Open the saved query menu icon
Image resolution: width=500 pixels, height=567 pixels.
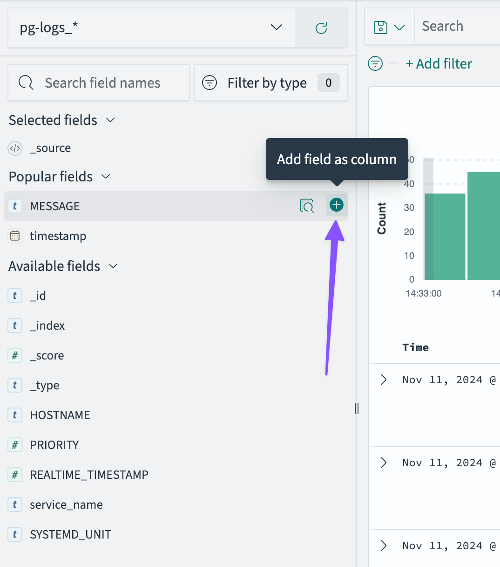point(389,27)
